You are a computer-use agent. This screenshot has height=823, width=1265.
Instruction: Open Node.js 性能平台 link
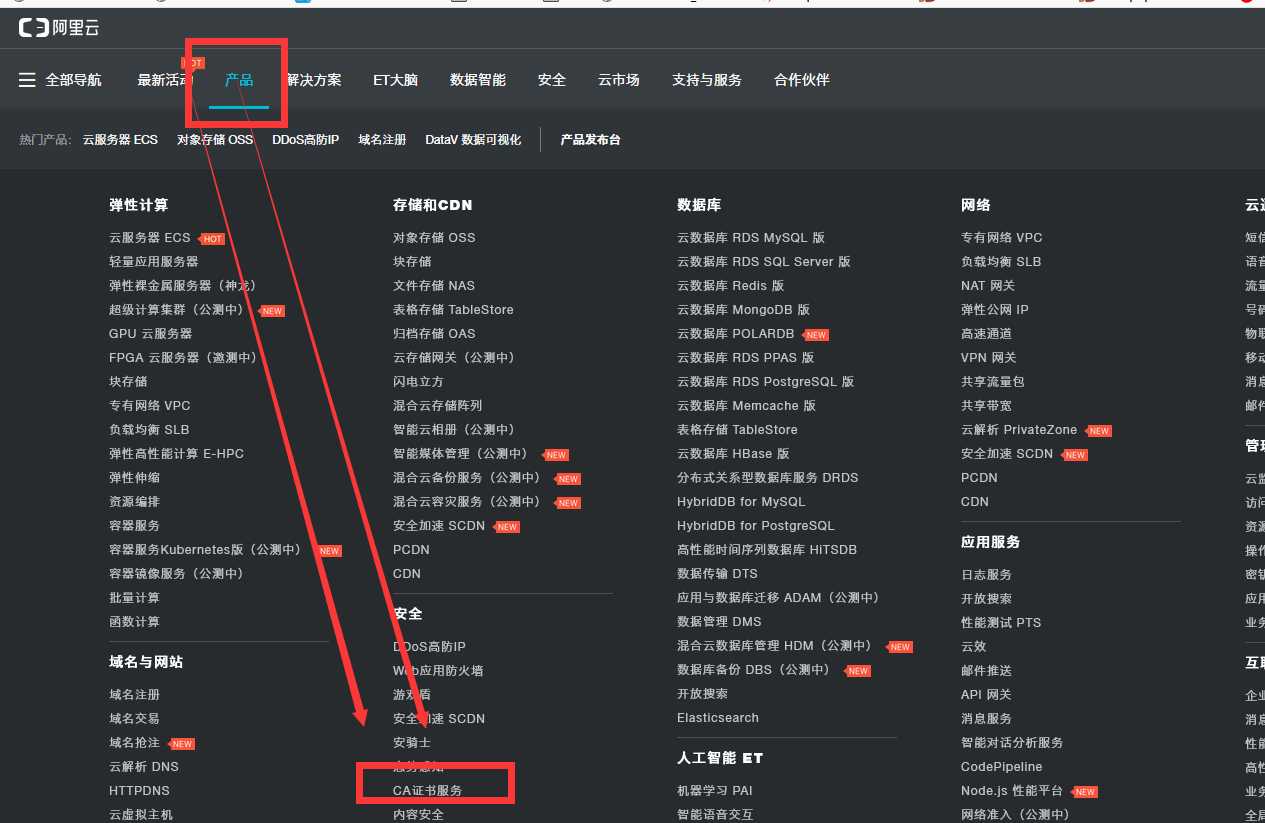pyautogui.click(x=1012, y=791)
